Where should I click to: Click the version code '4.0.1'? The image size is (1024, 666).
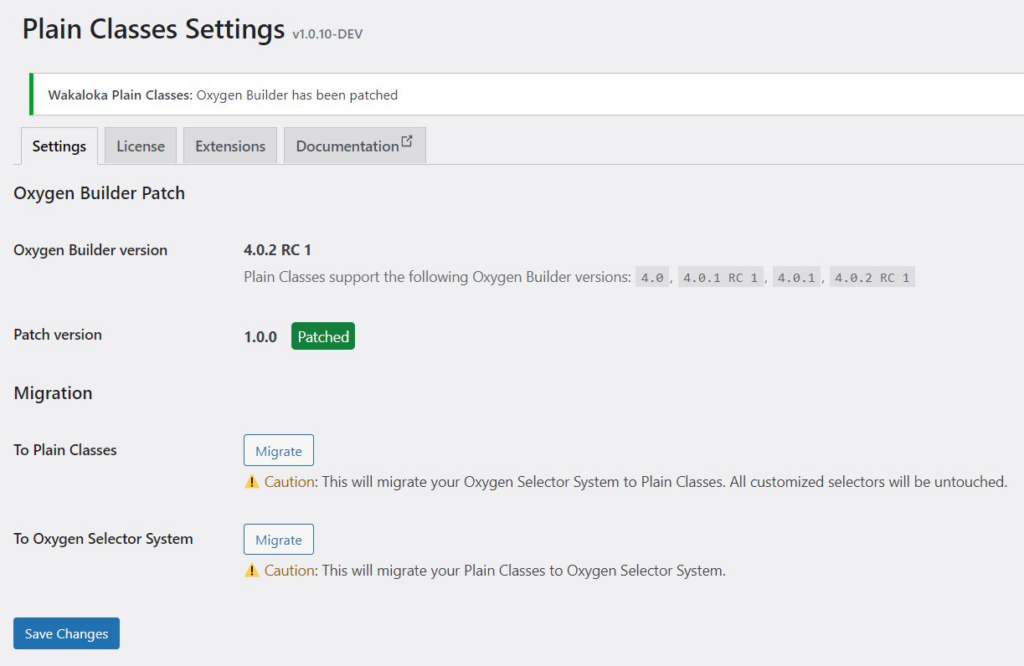796,277
